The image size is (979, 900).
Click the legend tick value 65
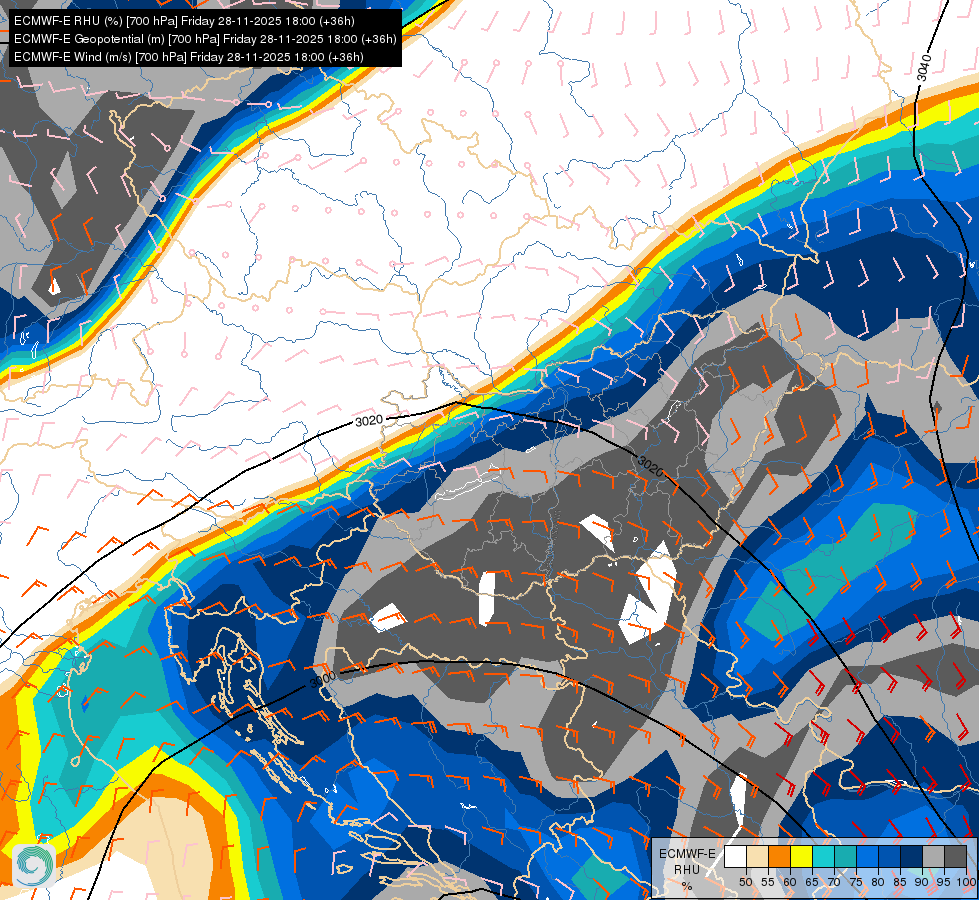[812, 883]
